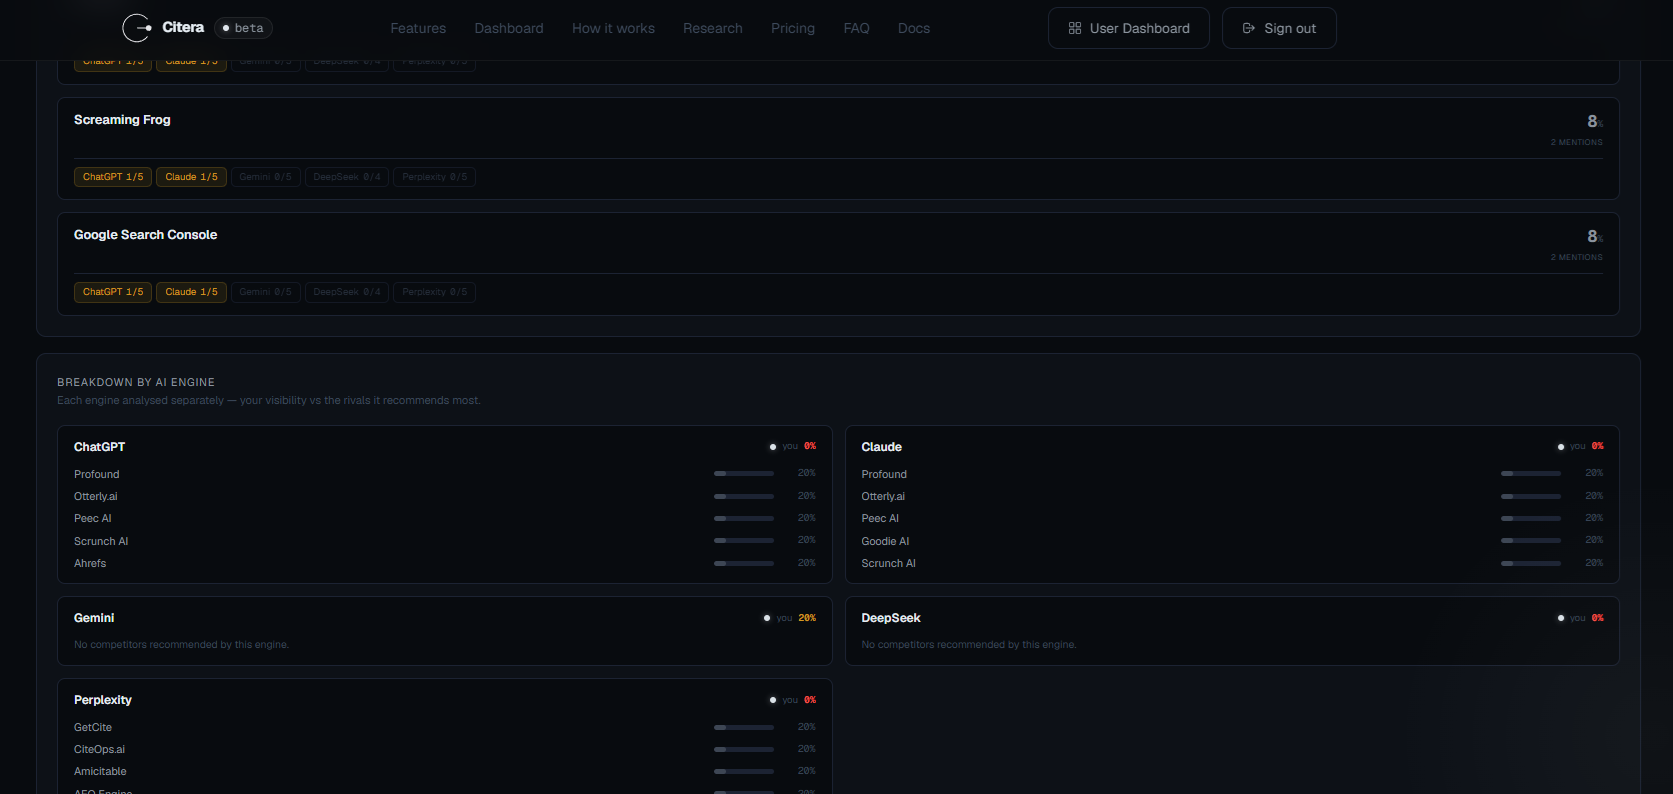This screenshot has width=1673, height=794.
Task: Click 'No competitors recommended' text in Gemini card
Action: 181,644
